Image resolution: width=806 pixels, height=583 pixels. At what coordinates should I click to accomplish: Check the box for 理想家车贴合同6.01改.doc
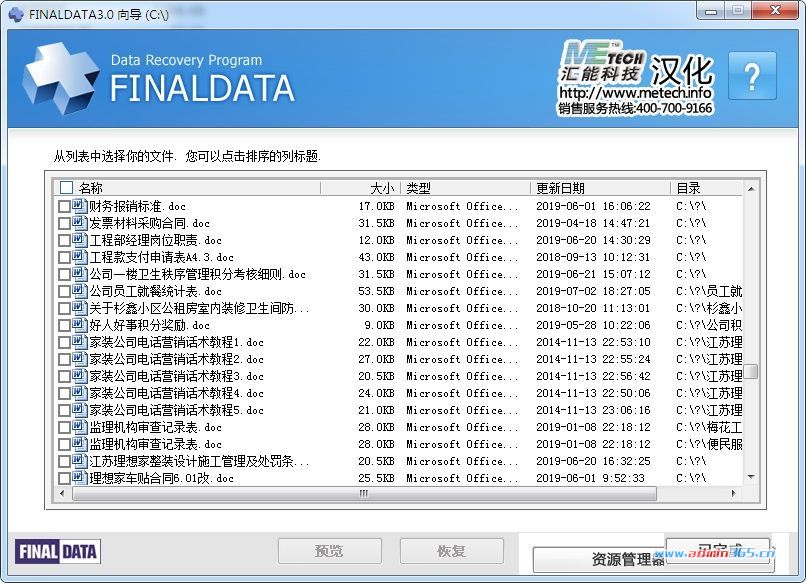(x=64, y=478)
